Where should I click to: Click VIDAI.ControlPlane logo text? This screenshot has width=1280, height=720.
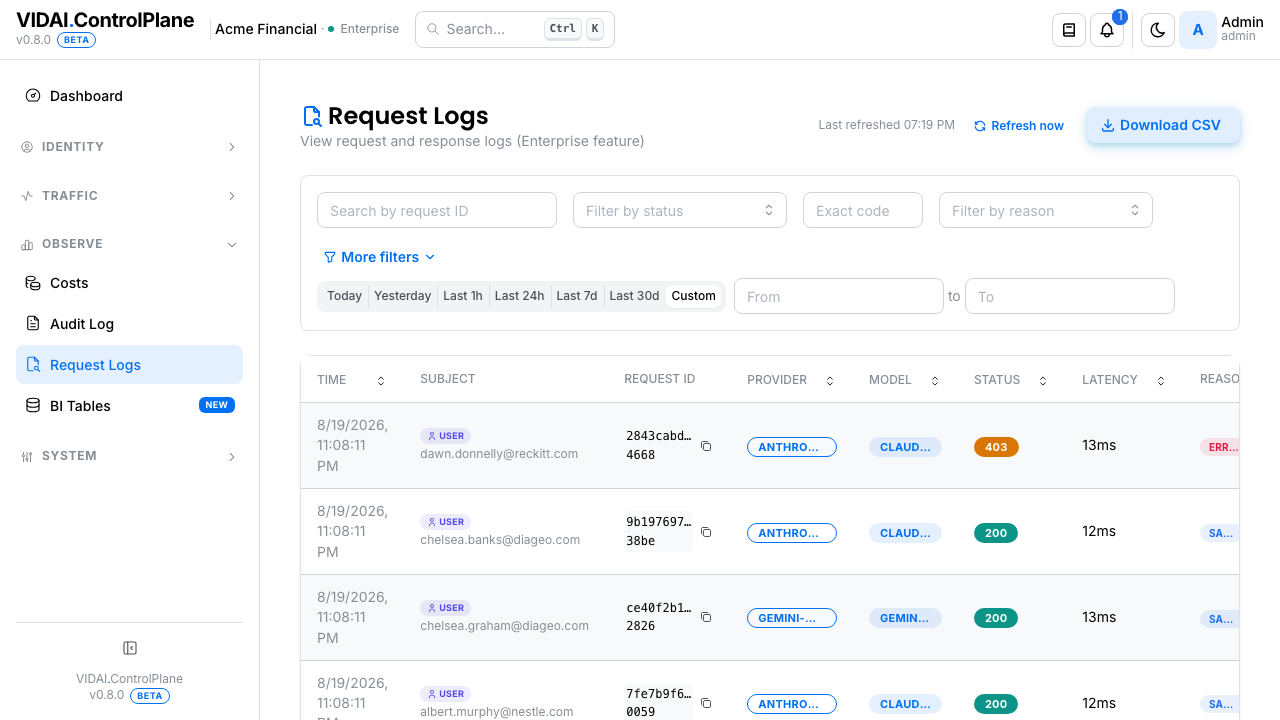point(105,21)
